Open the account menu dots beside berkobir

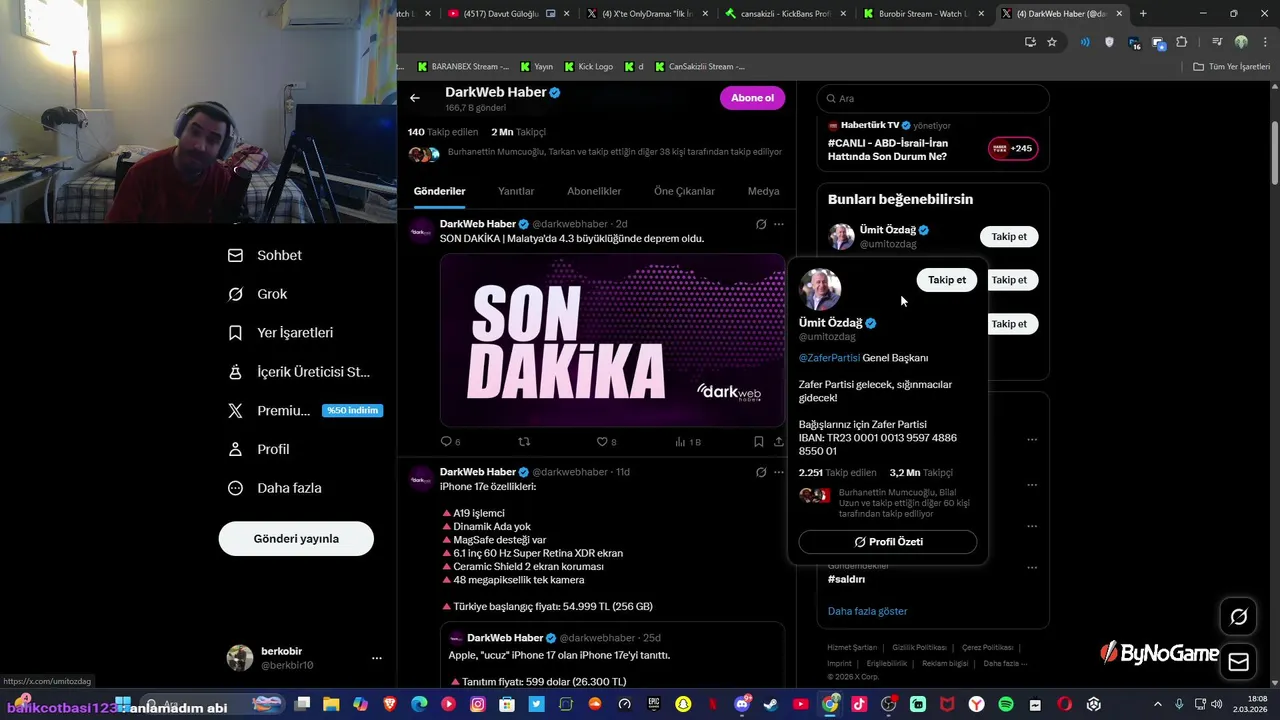tap(377, 658)
